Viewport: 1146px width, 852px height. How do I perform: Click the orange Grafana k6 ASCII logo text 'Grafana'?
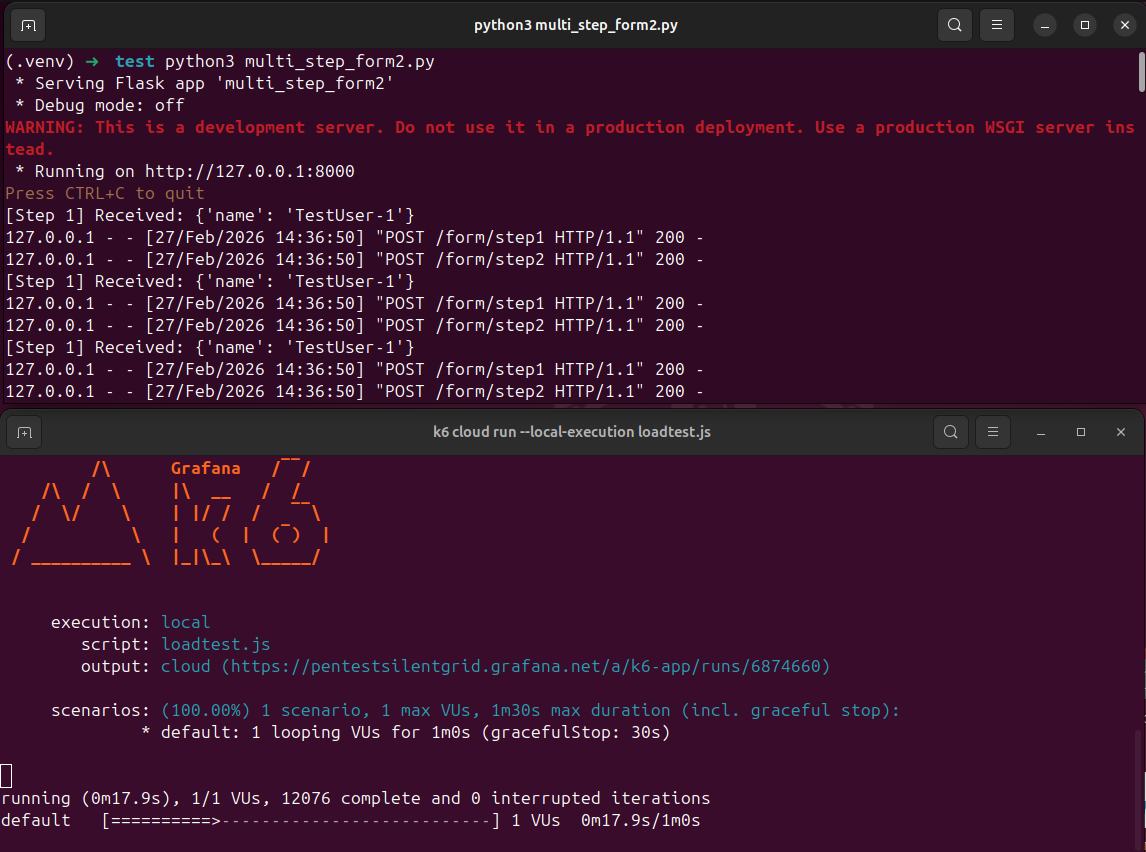coord(205,468)
